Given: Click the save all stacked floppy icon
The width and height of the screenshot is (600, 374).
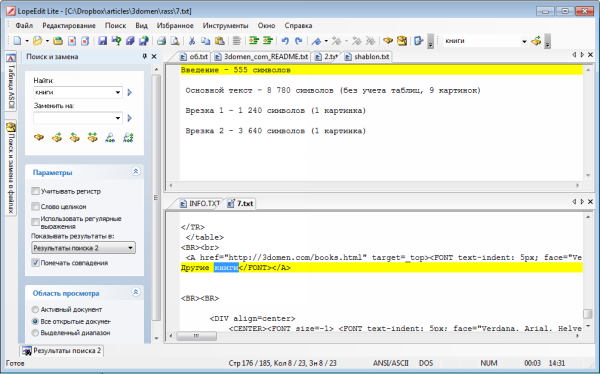Looking at the screenshot, I should point(130,41).
